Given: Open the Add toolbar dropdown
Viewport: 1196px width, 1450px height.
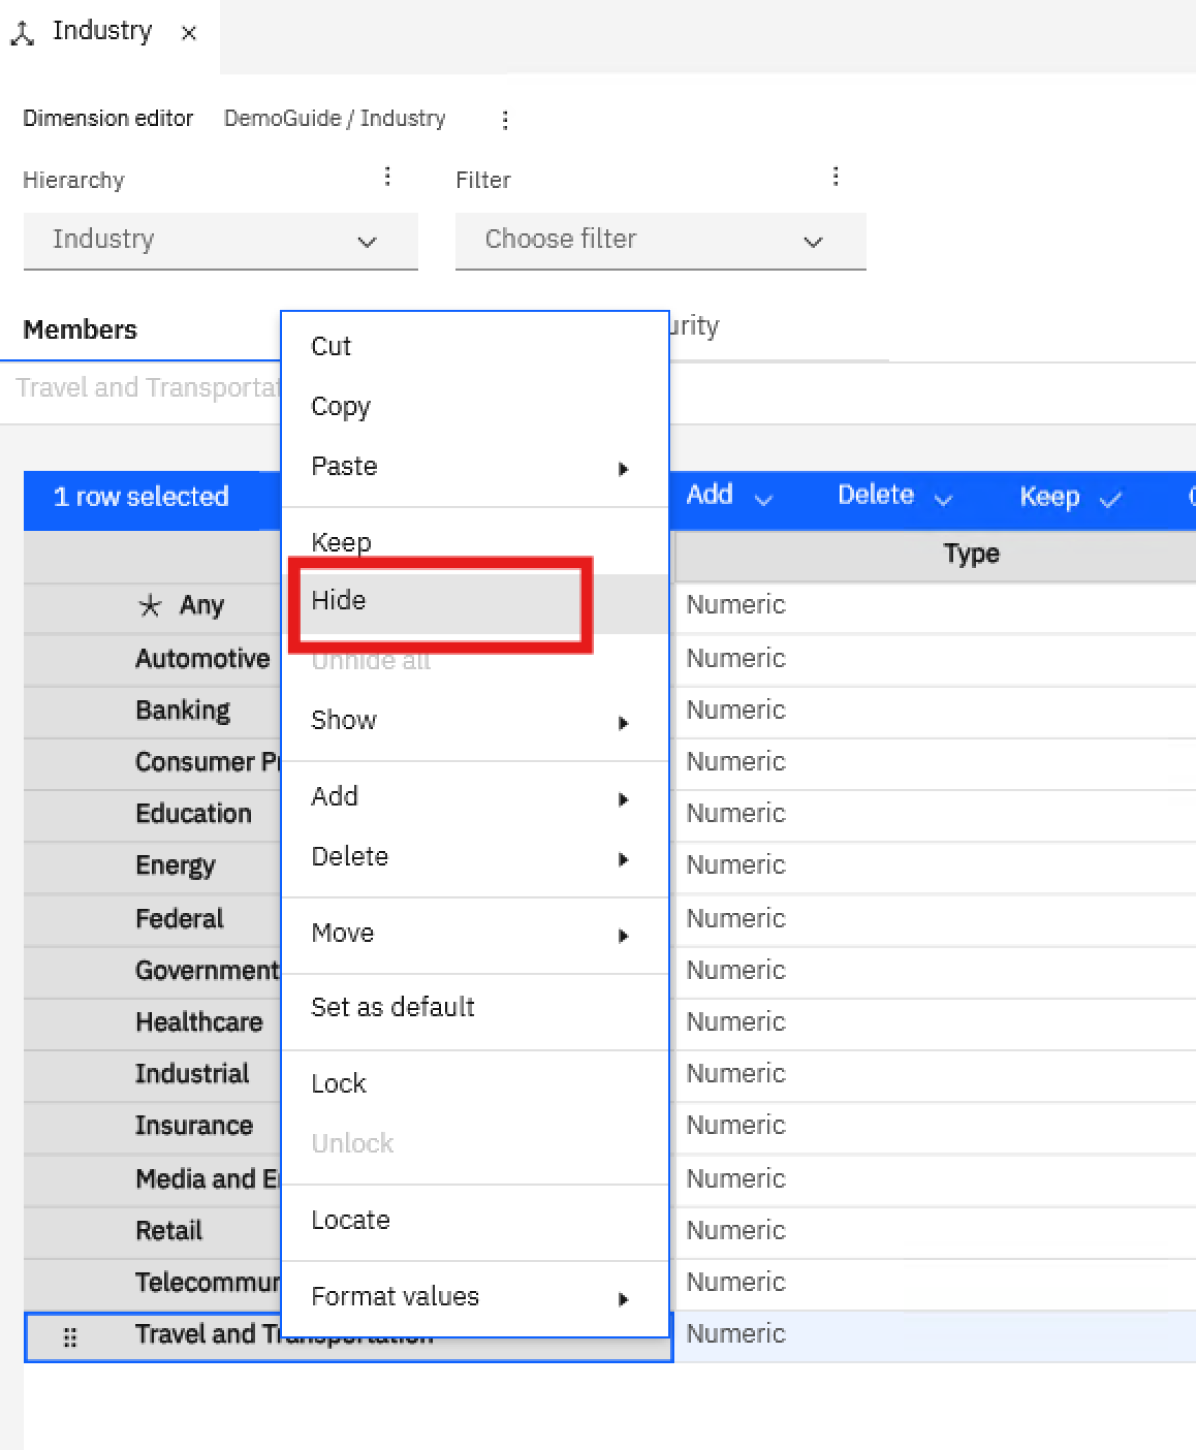Looking at the screenshot, I should pyautogui.click(x=729, y=496).
